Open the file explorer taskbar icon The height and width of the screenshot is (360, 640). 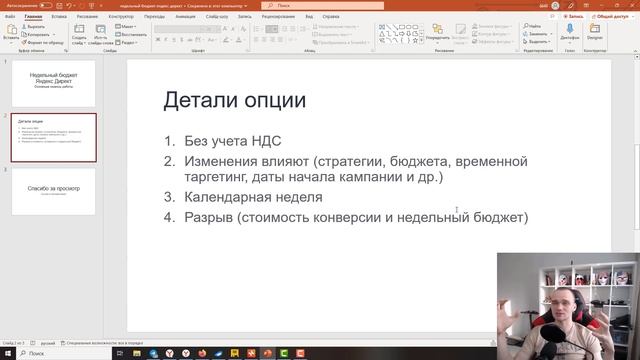137,353
